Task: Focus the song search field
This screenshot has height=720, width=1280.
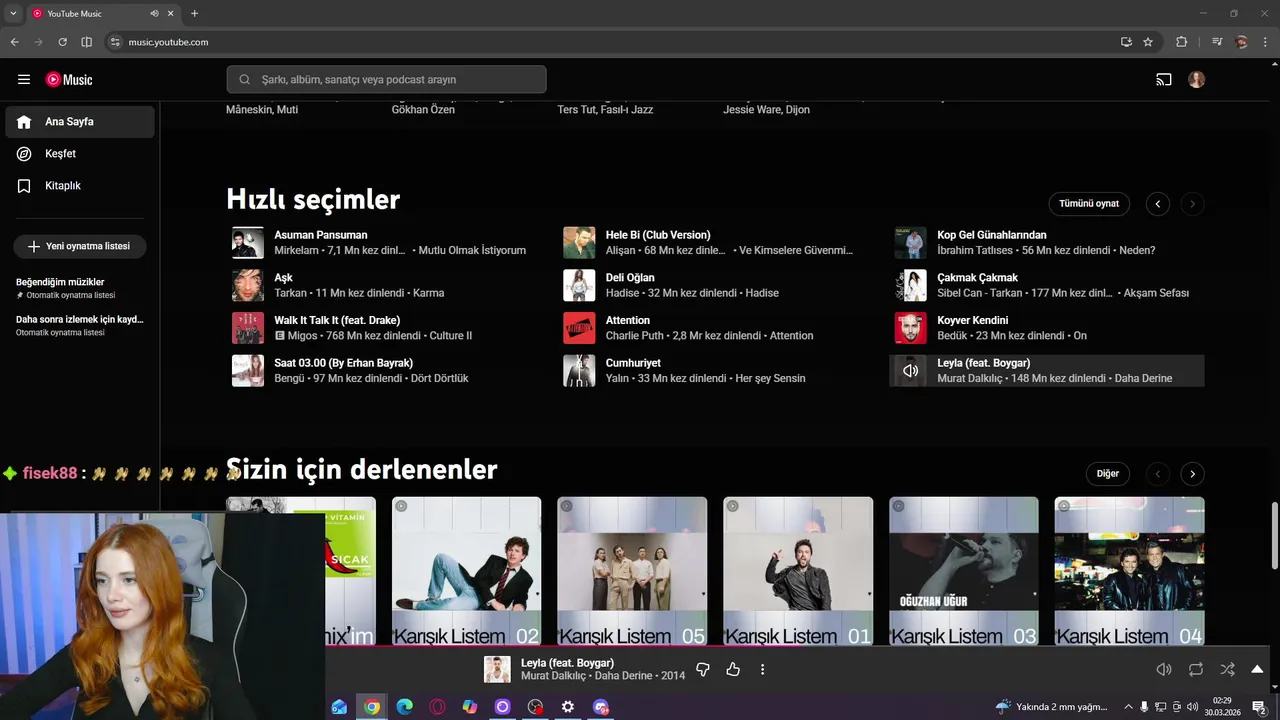Action: [x=386, y=80]
